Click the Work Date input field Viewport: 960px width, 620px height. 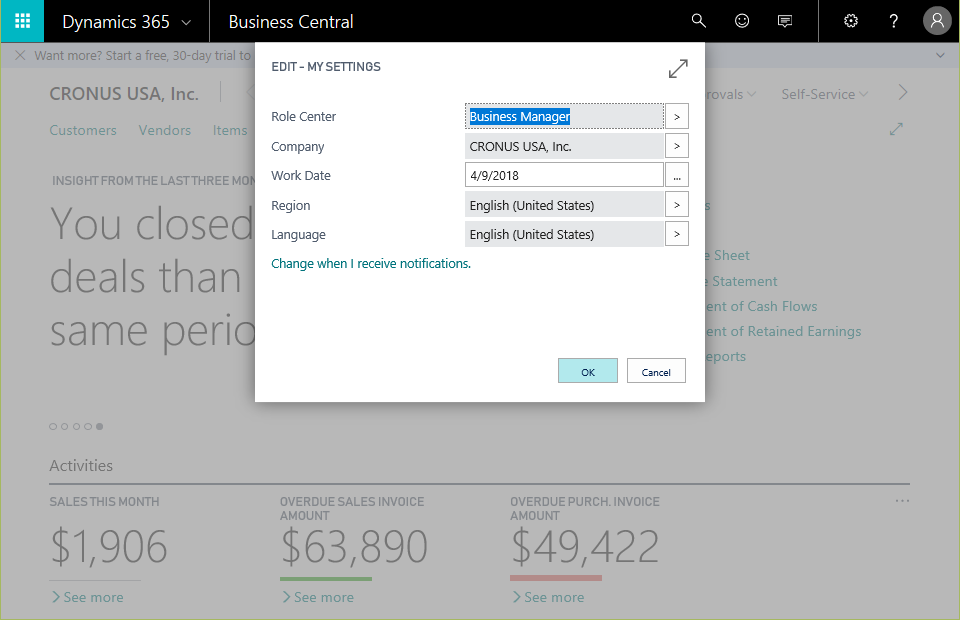click(564, 175)
